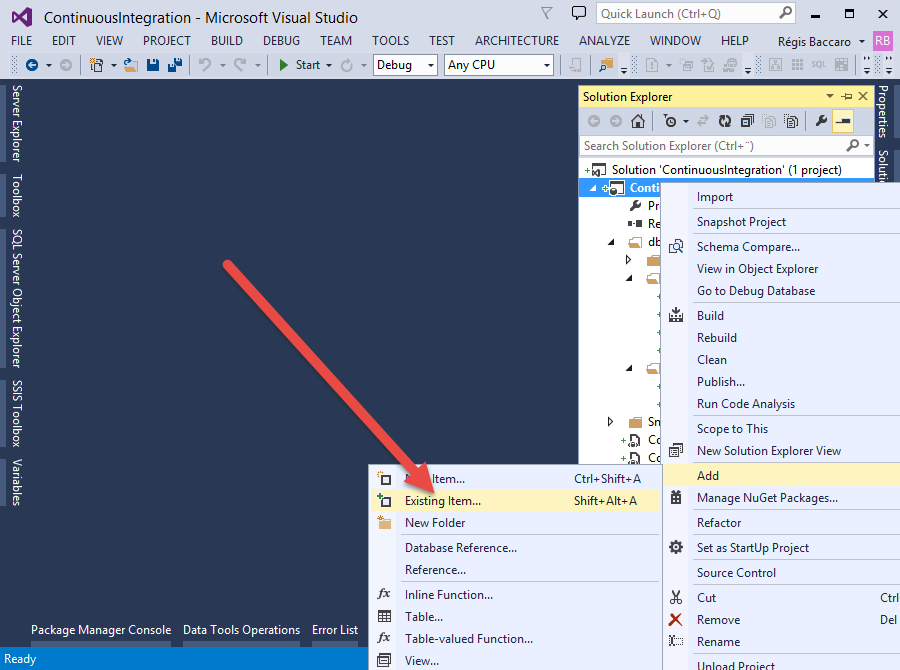Toggle Show All Files in Solution Explorer
Screen dimensions: 900x670
pos(792,121)
